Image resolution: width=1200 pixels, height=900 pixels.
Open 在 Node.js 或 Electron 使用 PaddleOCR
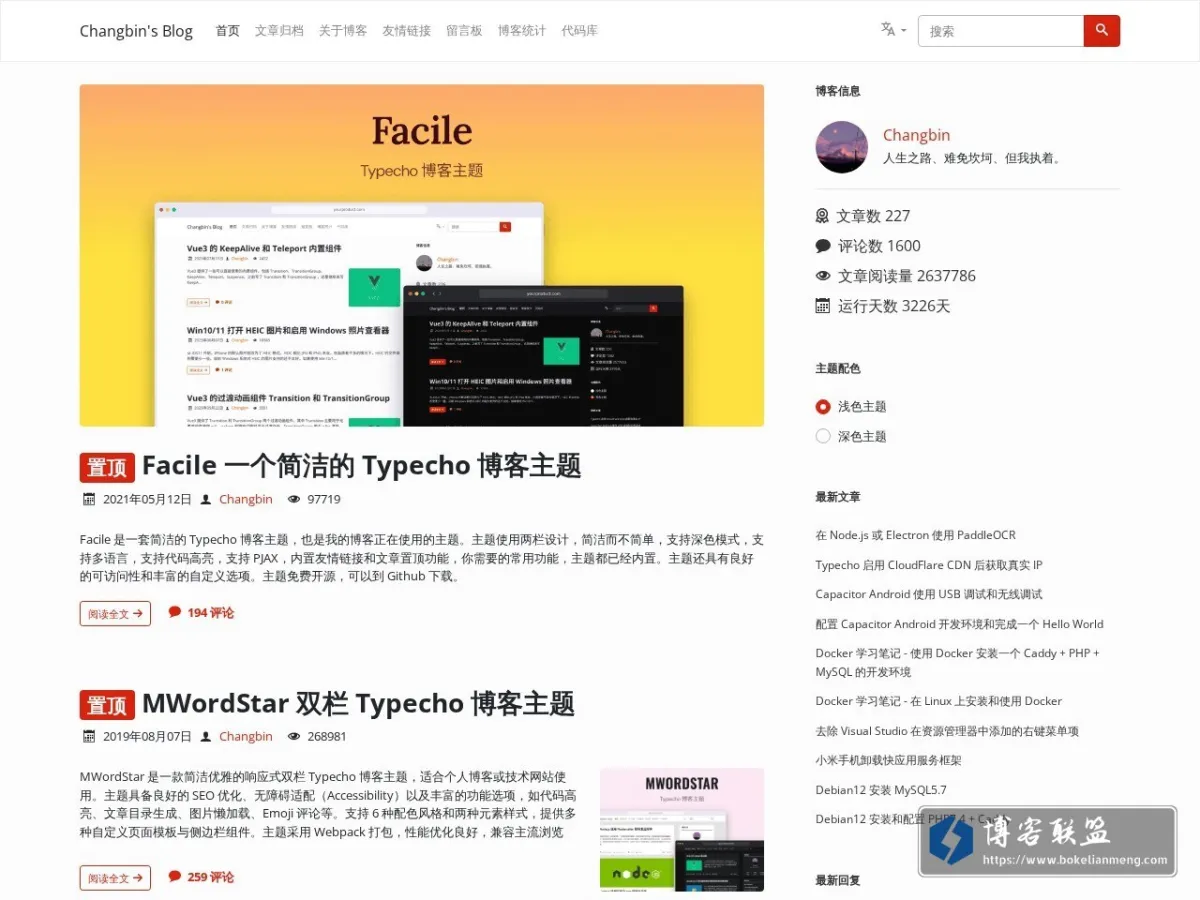(x=915, y=535)
